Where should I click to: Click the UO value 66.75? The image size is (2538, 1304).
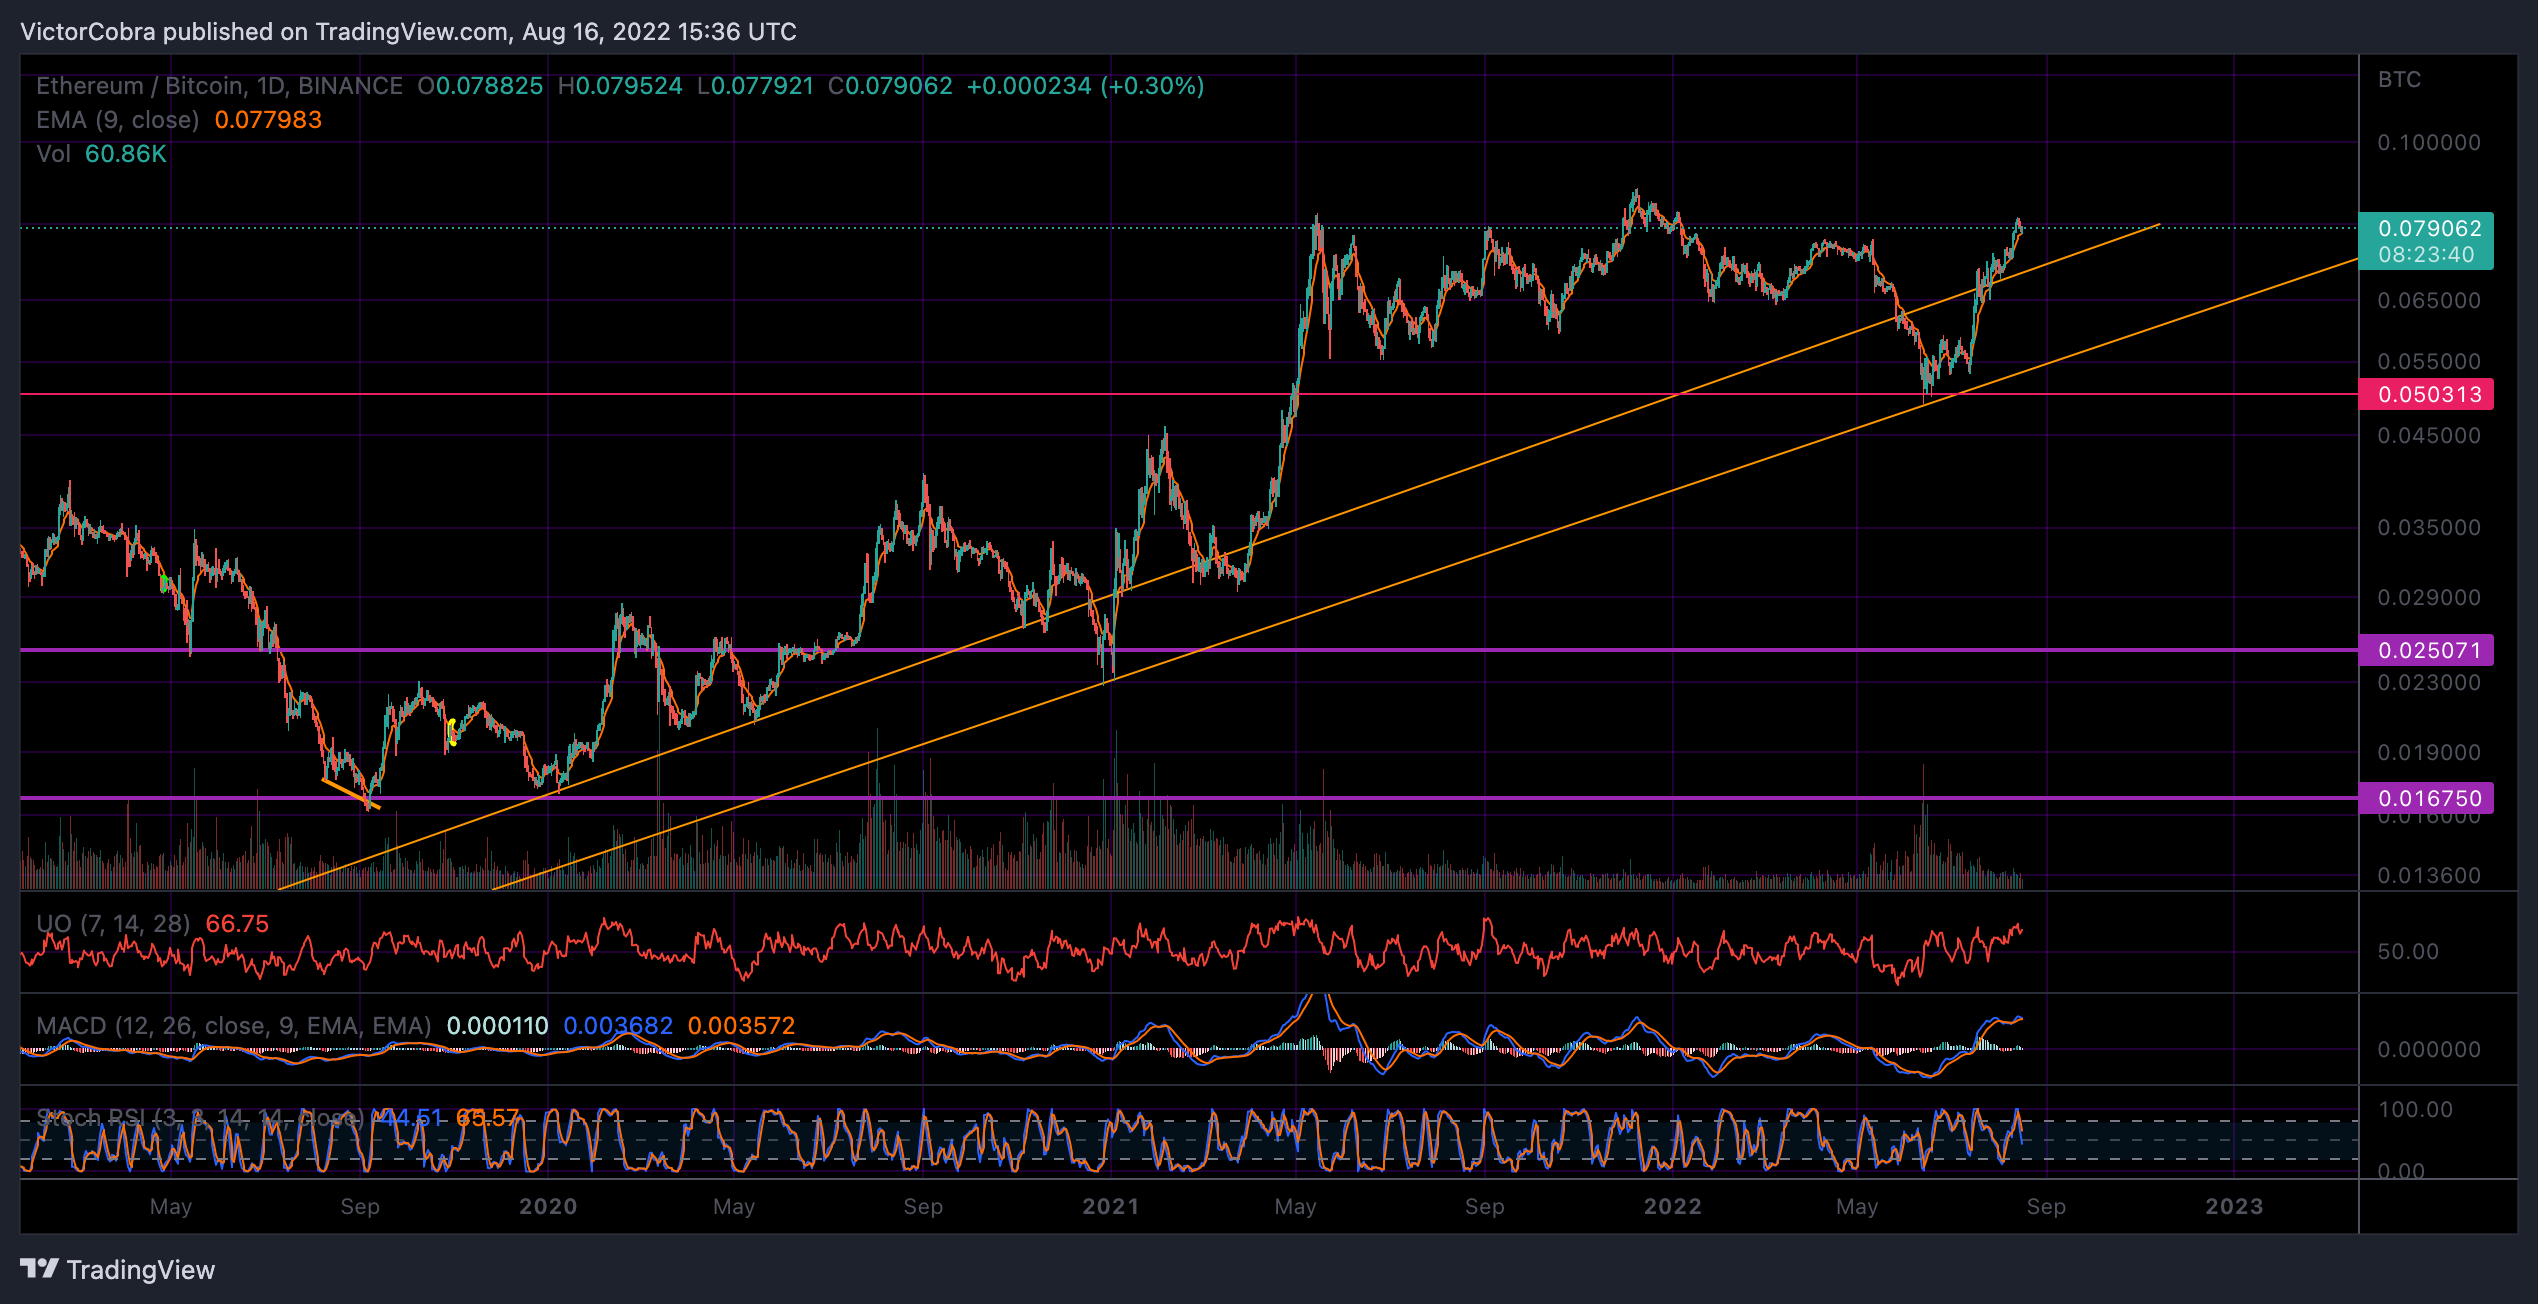tap(237, 924)
